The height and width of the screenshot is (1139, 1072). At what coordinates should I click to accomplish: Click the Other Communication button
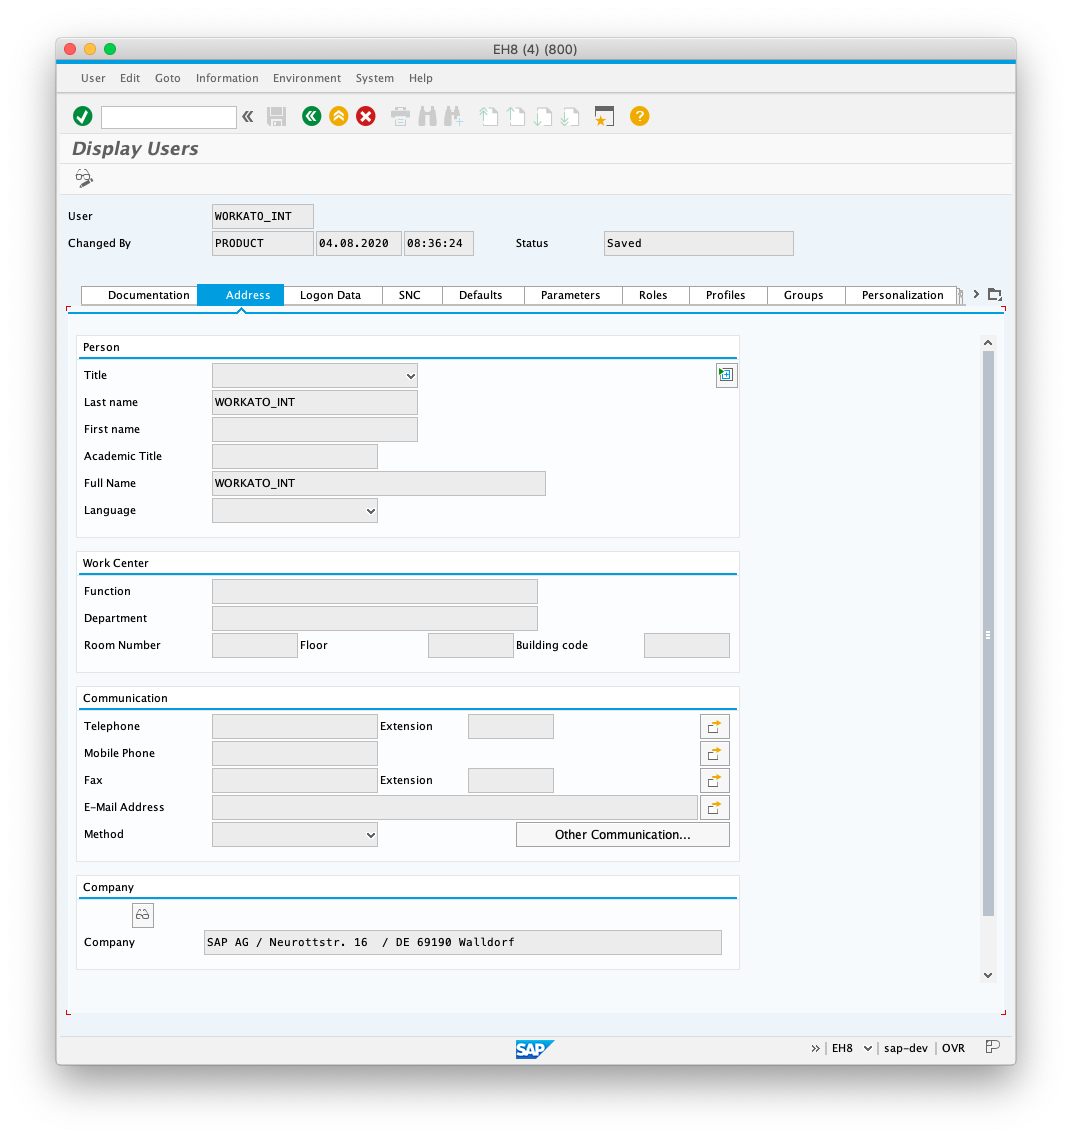(x=622, y=835)
